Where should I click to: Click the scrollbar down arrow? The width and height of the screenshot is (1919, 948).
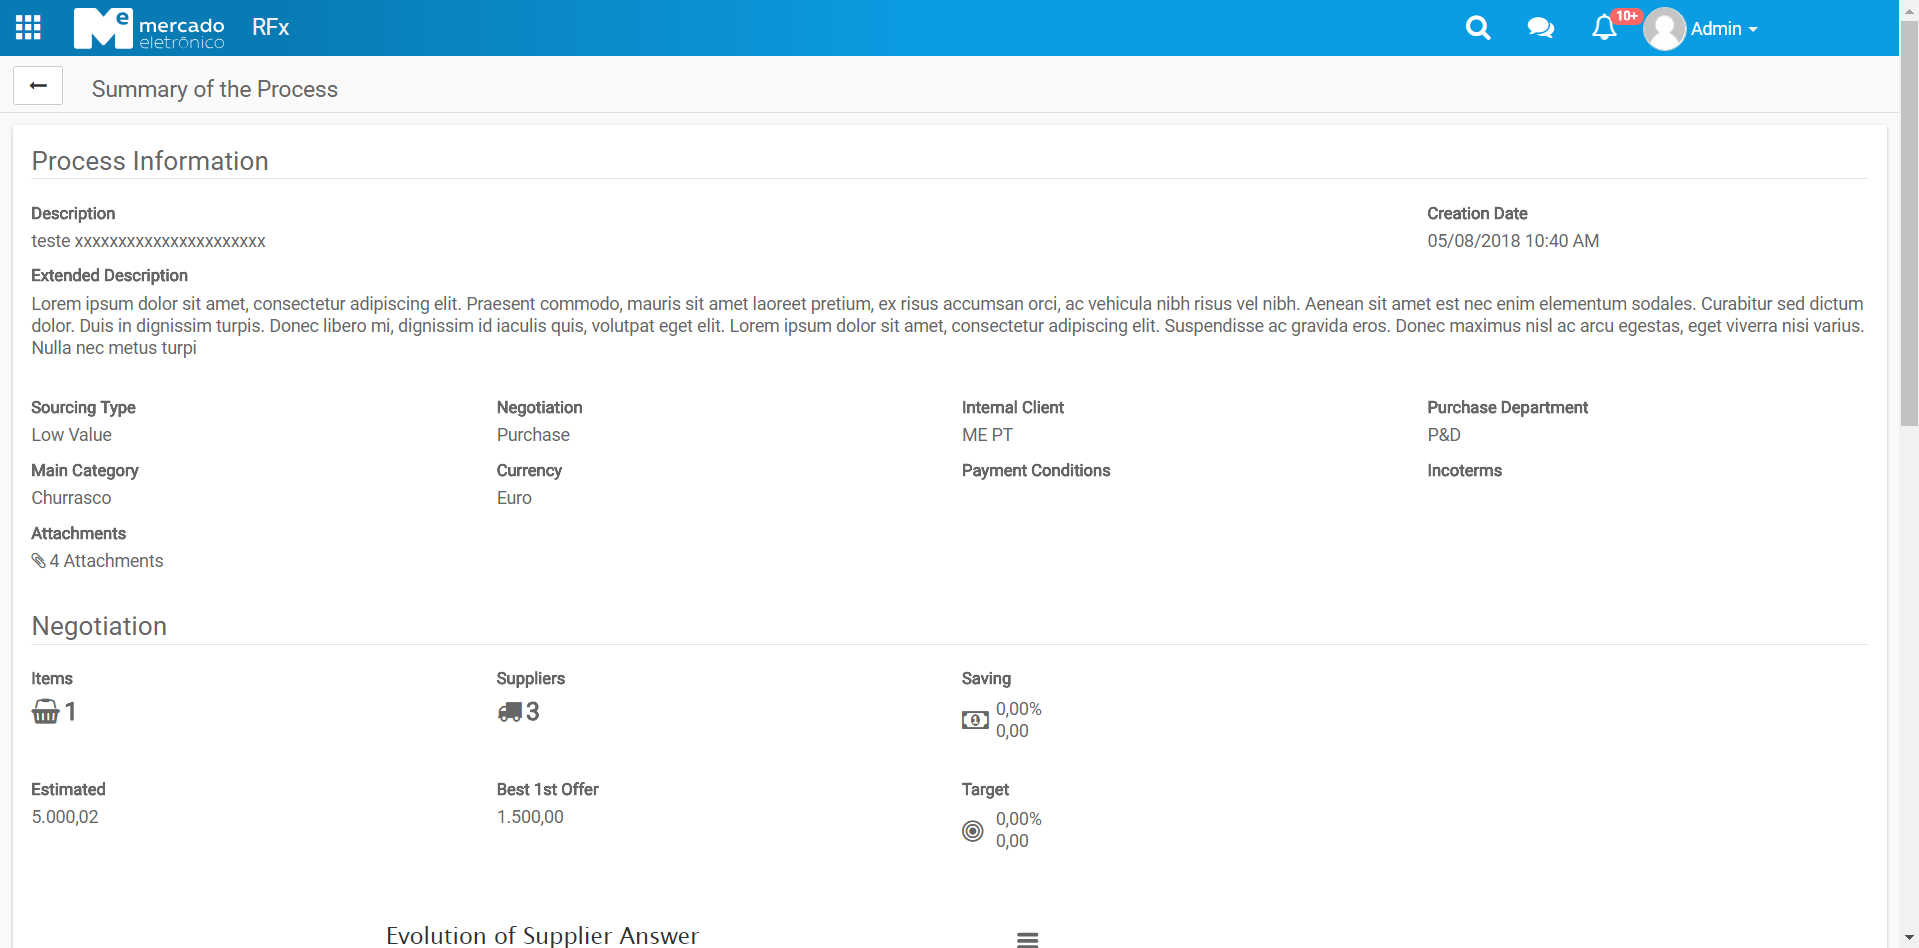coord(1909,938)
